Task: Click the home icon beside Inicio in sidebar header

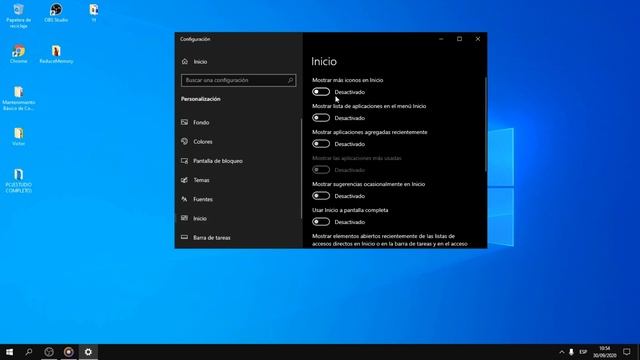Action: tap(185, 62)
